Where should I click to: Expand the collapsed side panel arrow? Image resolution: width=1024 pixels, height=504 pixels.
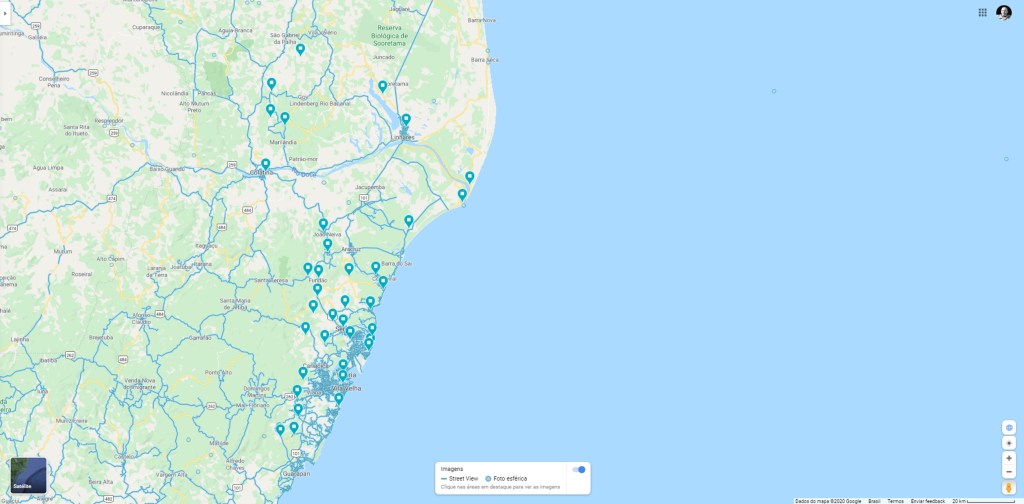(5, 13)
